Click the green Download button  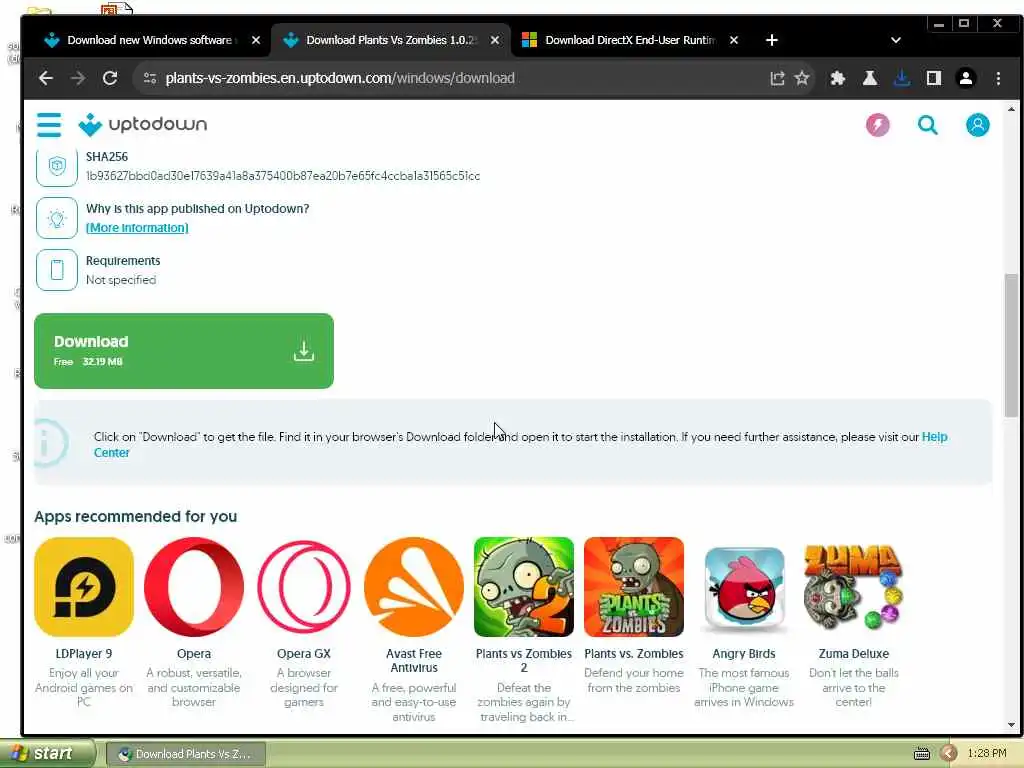[x=184, y=351]
